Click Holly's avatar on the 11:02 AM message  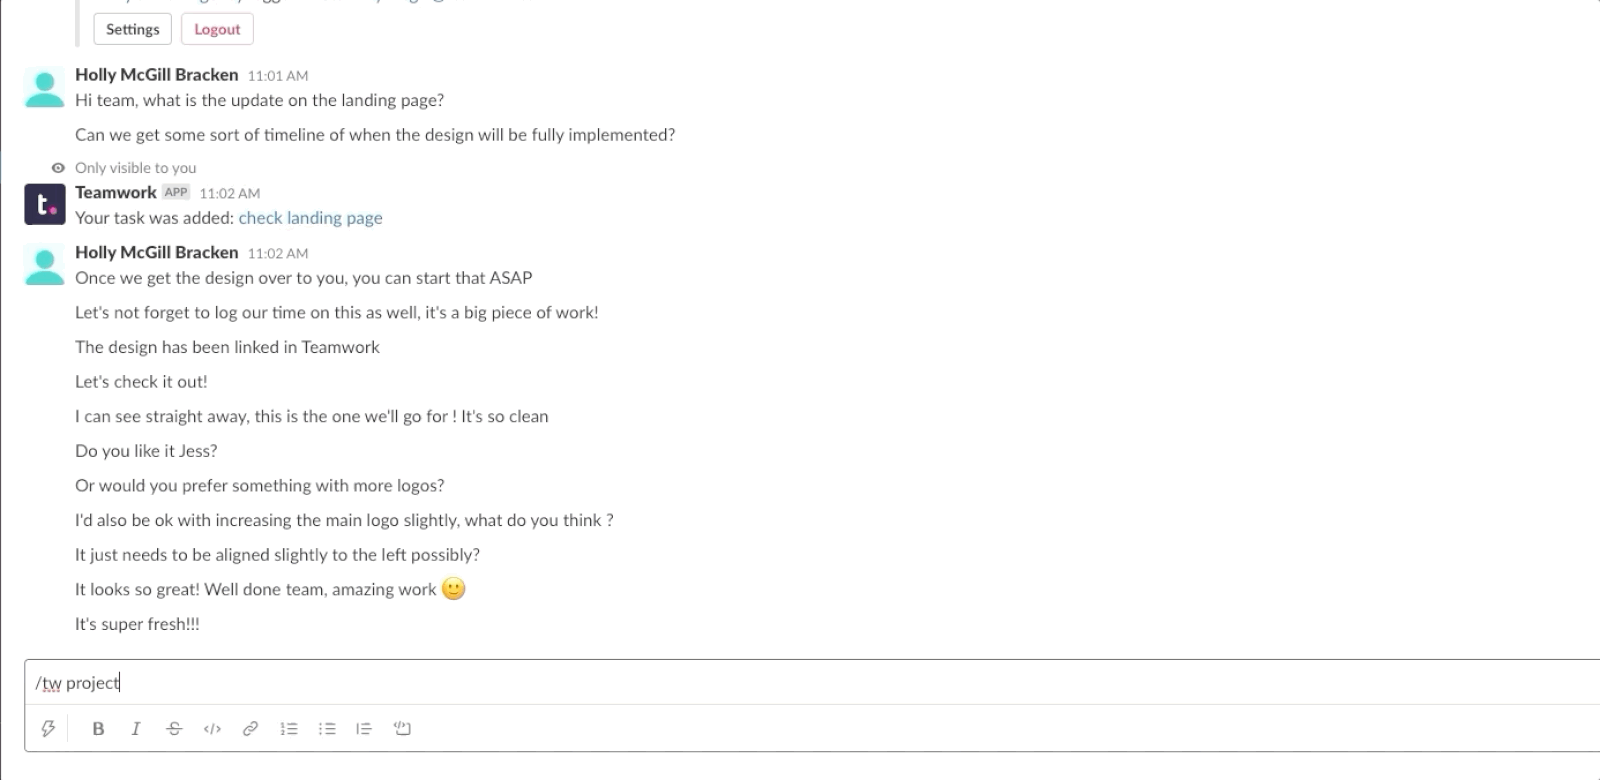tap(45, 264)
